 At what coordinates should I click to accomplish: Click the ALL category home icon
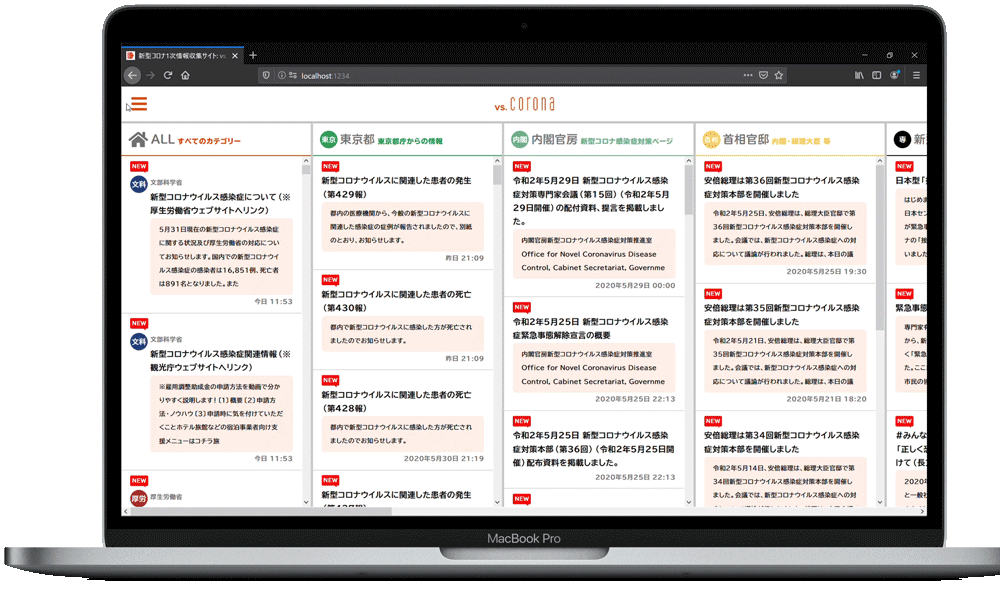tap(138, 140)
